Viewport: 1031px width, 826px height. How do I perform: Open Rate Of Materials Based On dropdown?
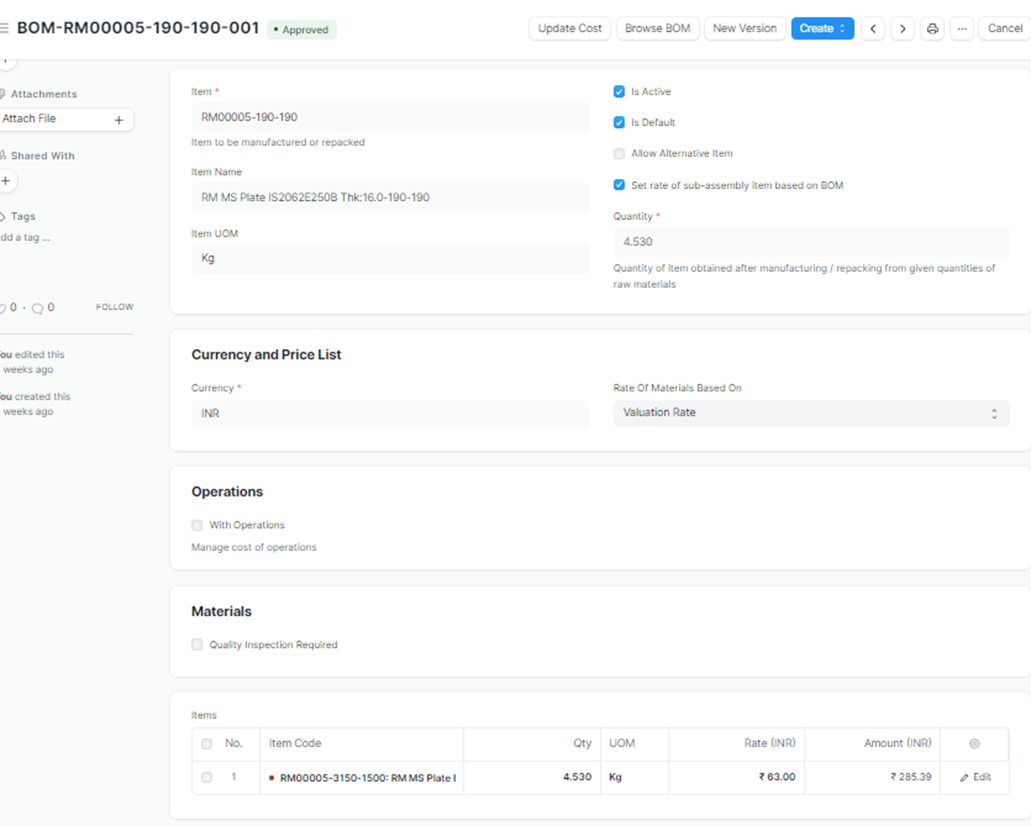(810, 413)
